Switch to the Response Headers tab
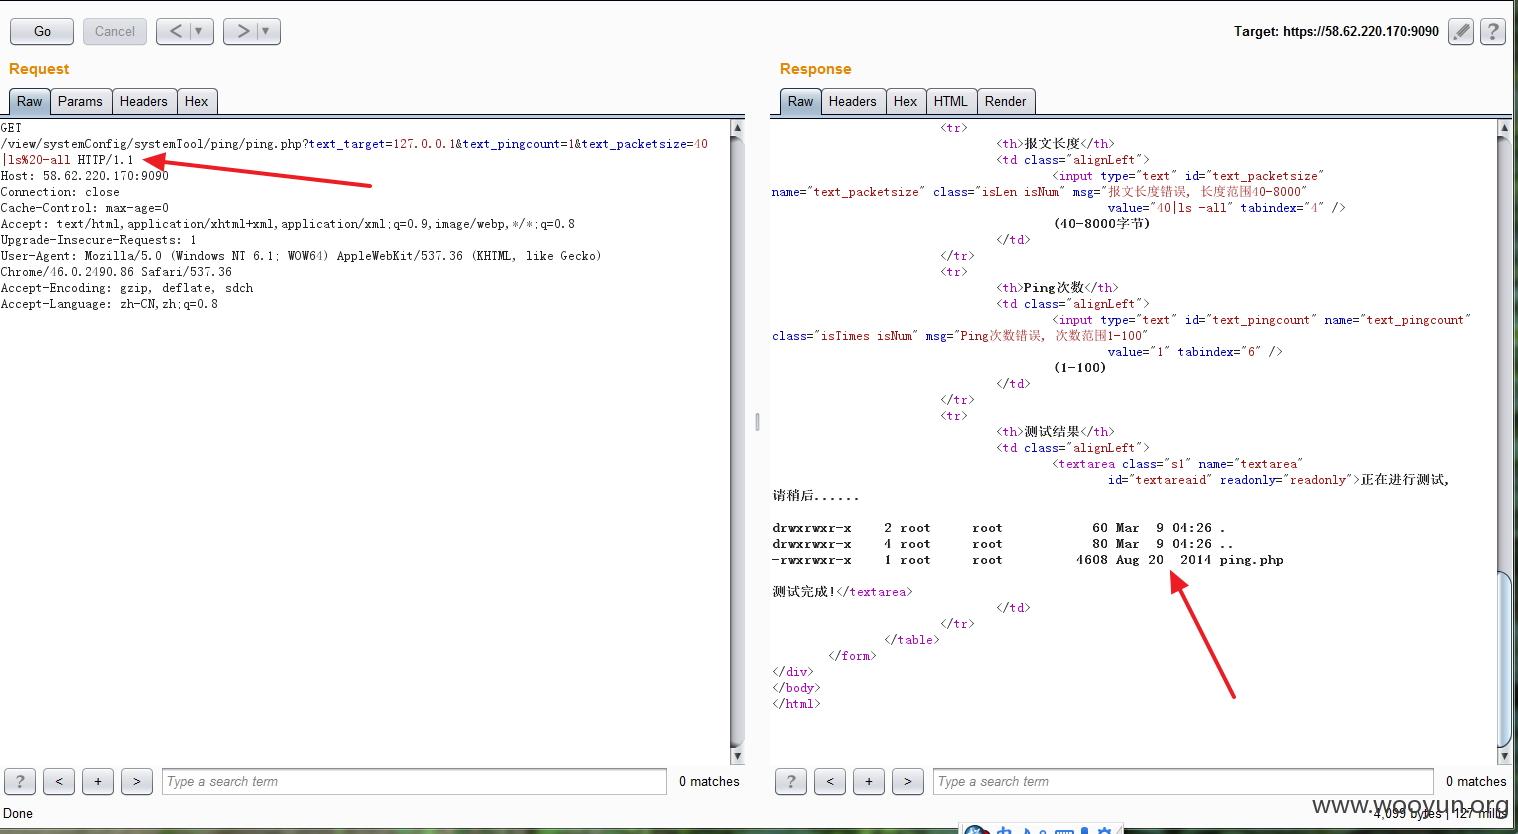 click(852, 101)
